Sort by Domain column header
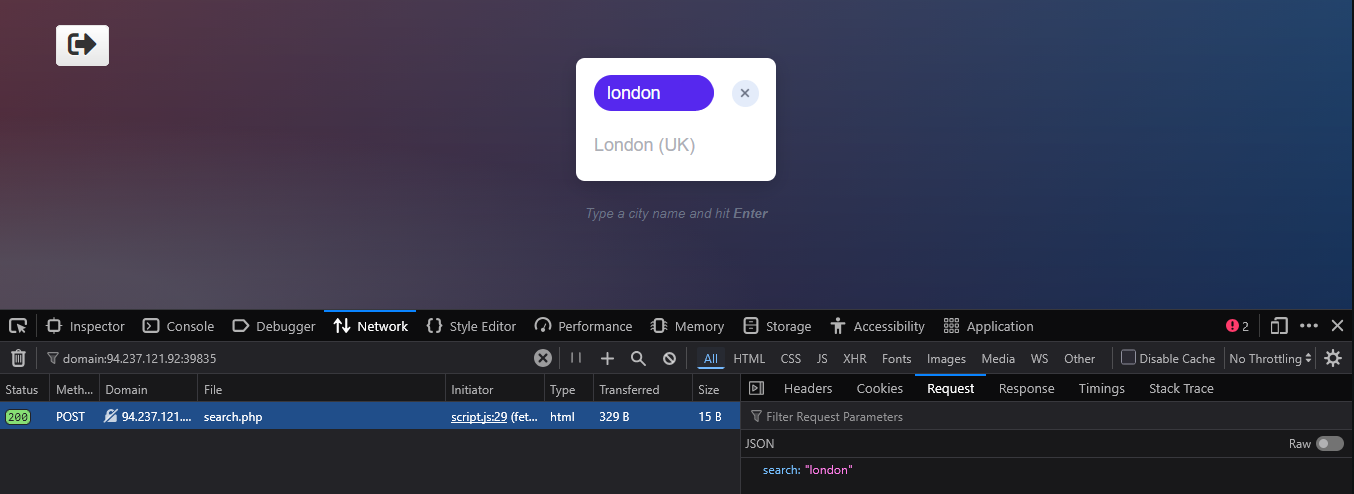The image size is (1354, 494). tap(148, 389)
